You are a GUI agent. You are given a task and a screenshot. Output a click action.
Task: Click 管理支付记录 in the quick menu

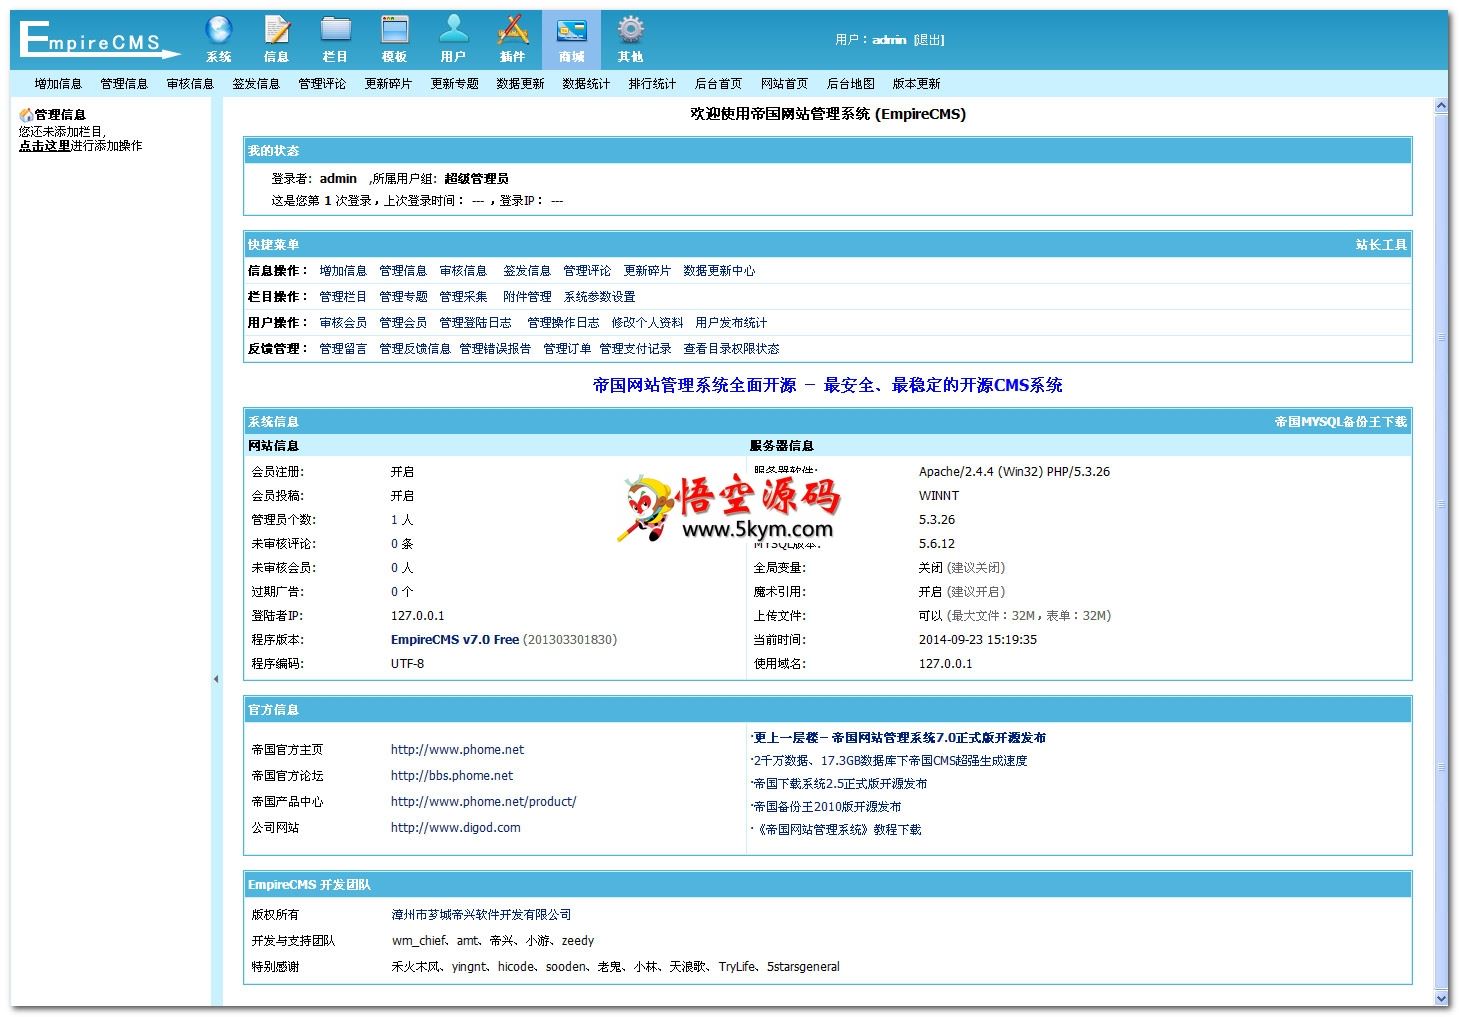[x=635, y=349]
